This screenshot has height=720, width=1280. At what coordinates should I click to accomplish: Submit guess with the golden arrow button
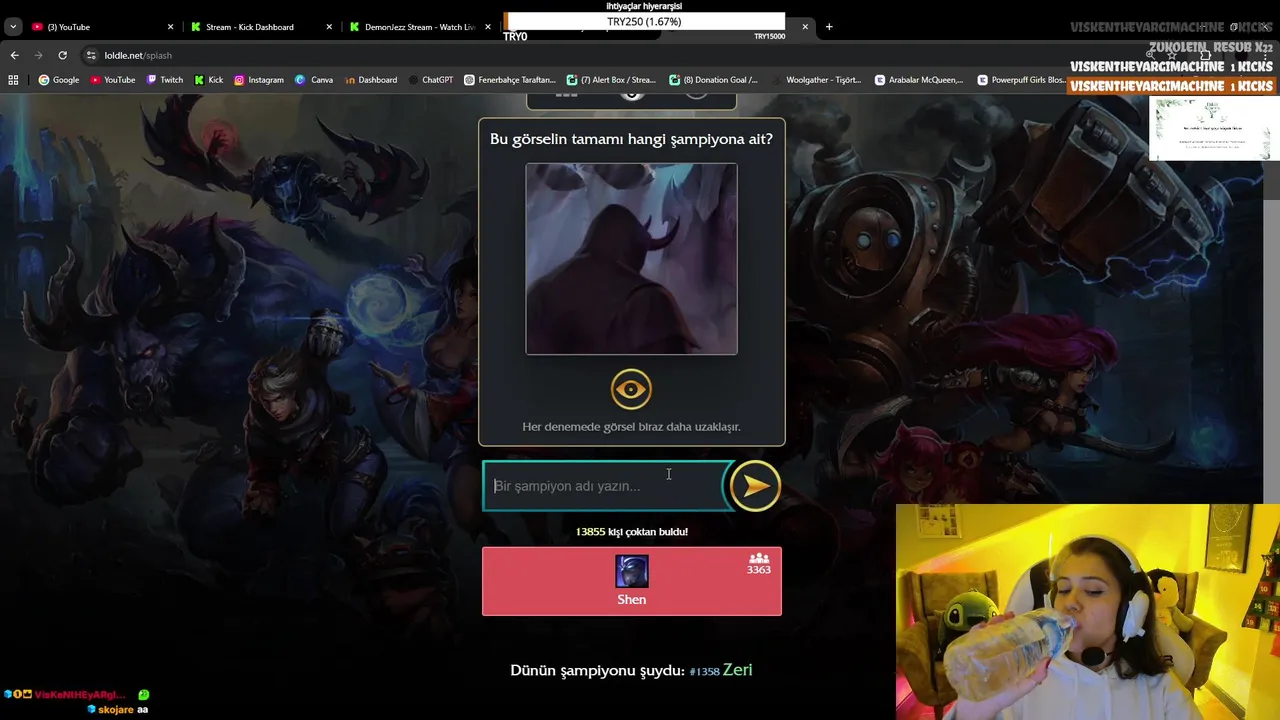tap(755, 486)
